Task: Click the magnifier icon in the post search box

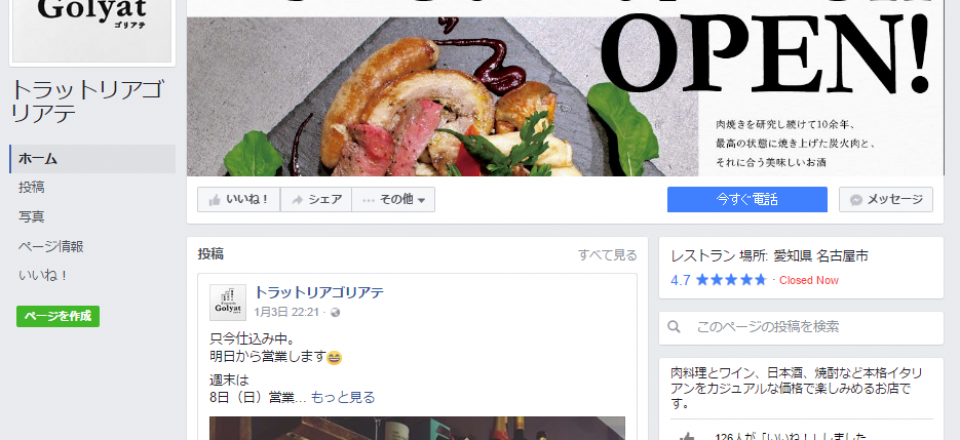Action: pyautogui.click(x=674, y=327)
